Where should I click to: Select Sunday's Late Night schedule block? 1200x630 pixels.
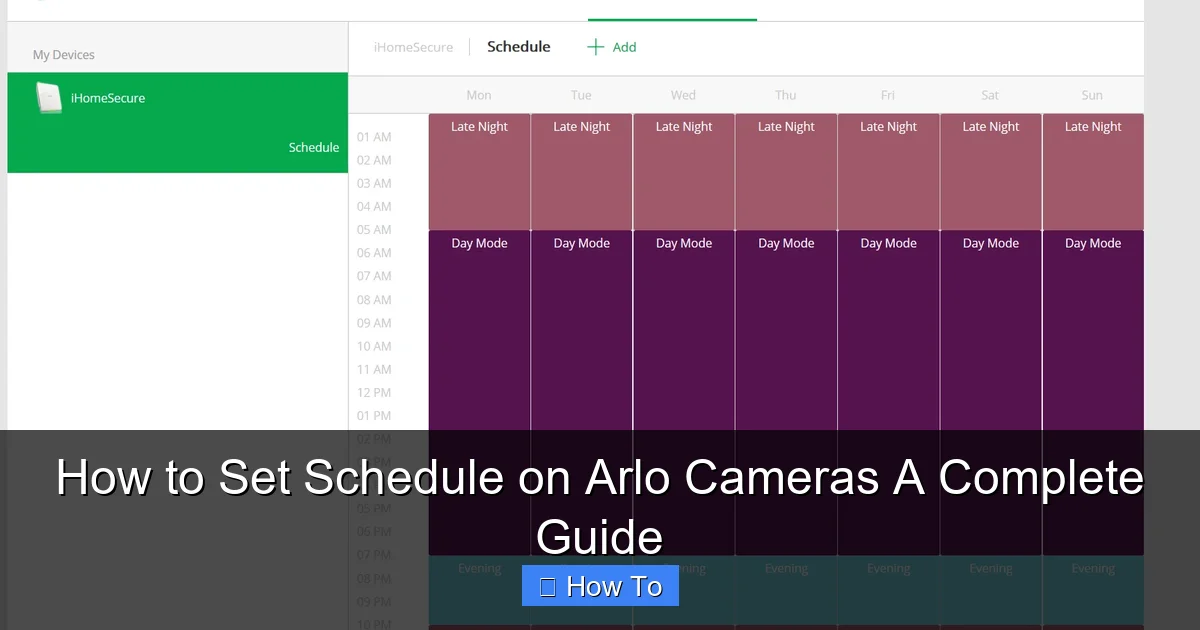1092,170
